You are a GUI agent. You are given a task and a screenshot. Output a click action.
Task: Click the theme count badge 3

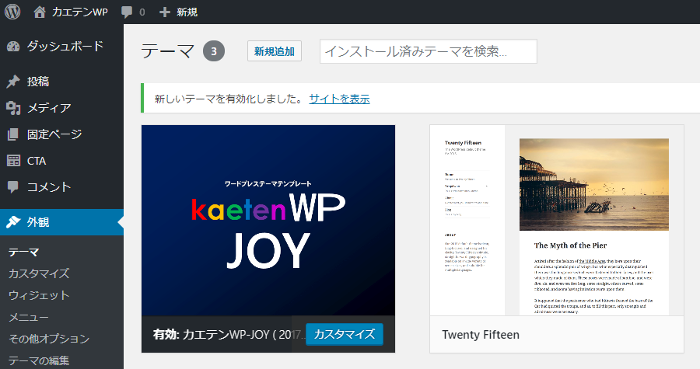click(x=214, y=51)
